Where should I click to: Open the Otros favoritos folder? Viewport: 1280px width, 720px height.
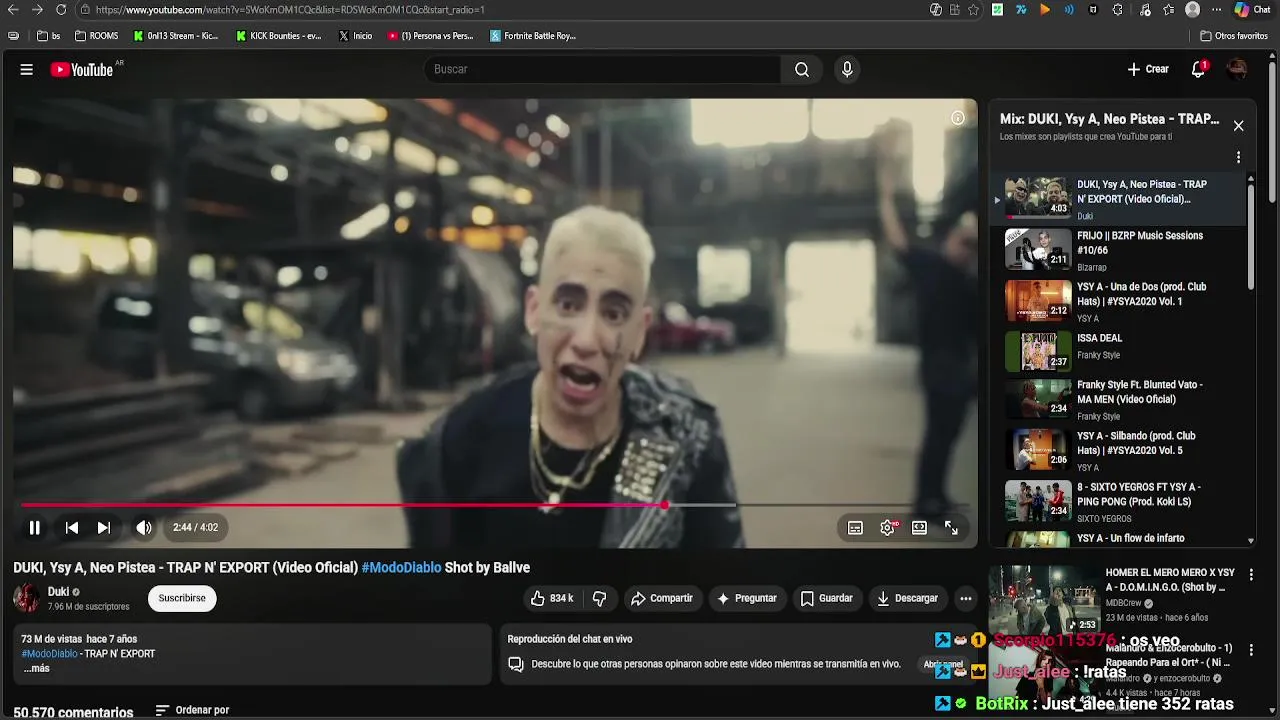tap(1234, 36)
